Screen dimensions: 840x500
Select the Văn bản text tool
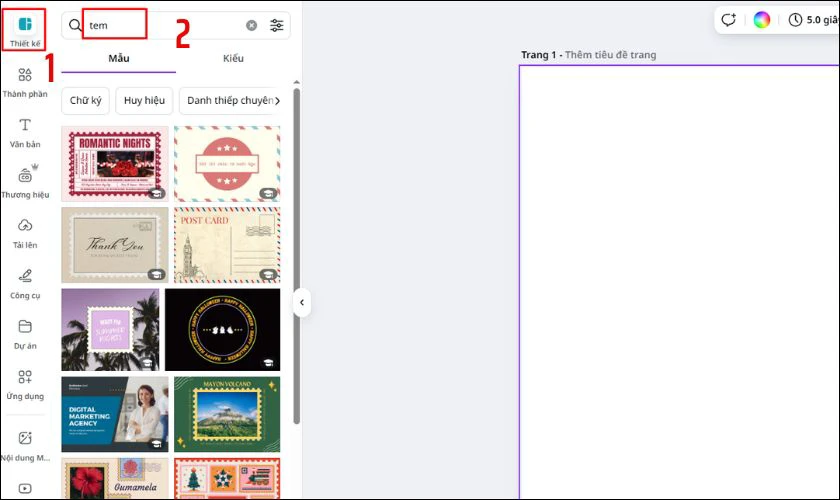pyautogui.click(x=25, y=132)
